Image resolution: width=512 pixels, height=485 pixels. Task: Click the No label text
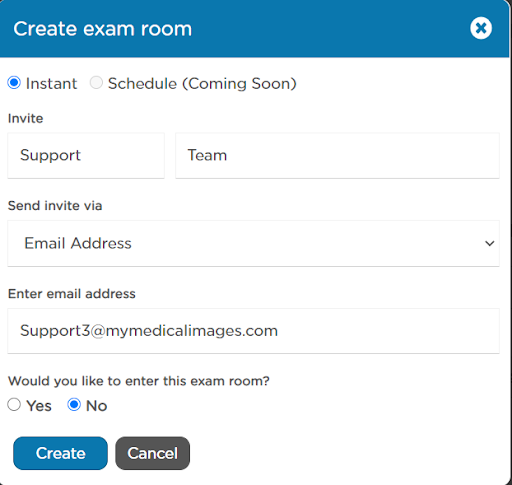(97, 406)
